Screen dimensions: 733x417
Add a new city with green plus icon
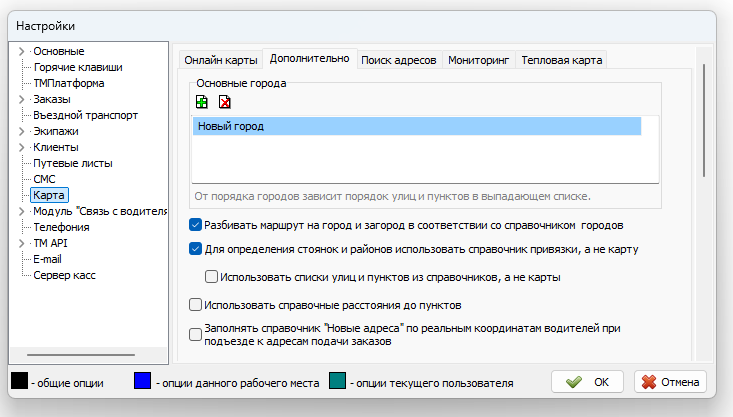click(202, 102)
